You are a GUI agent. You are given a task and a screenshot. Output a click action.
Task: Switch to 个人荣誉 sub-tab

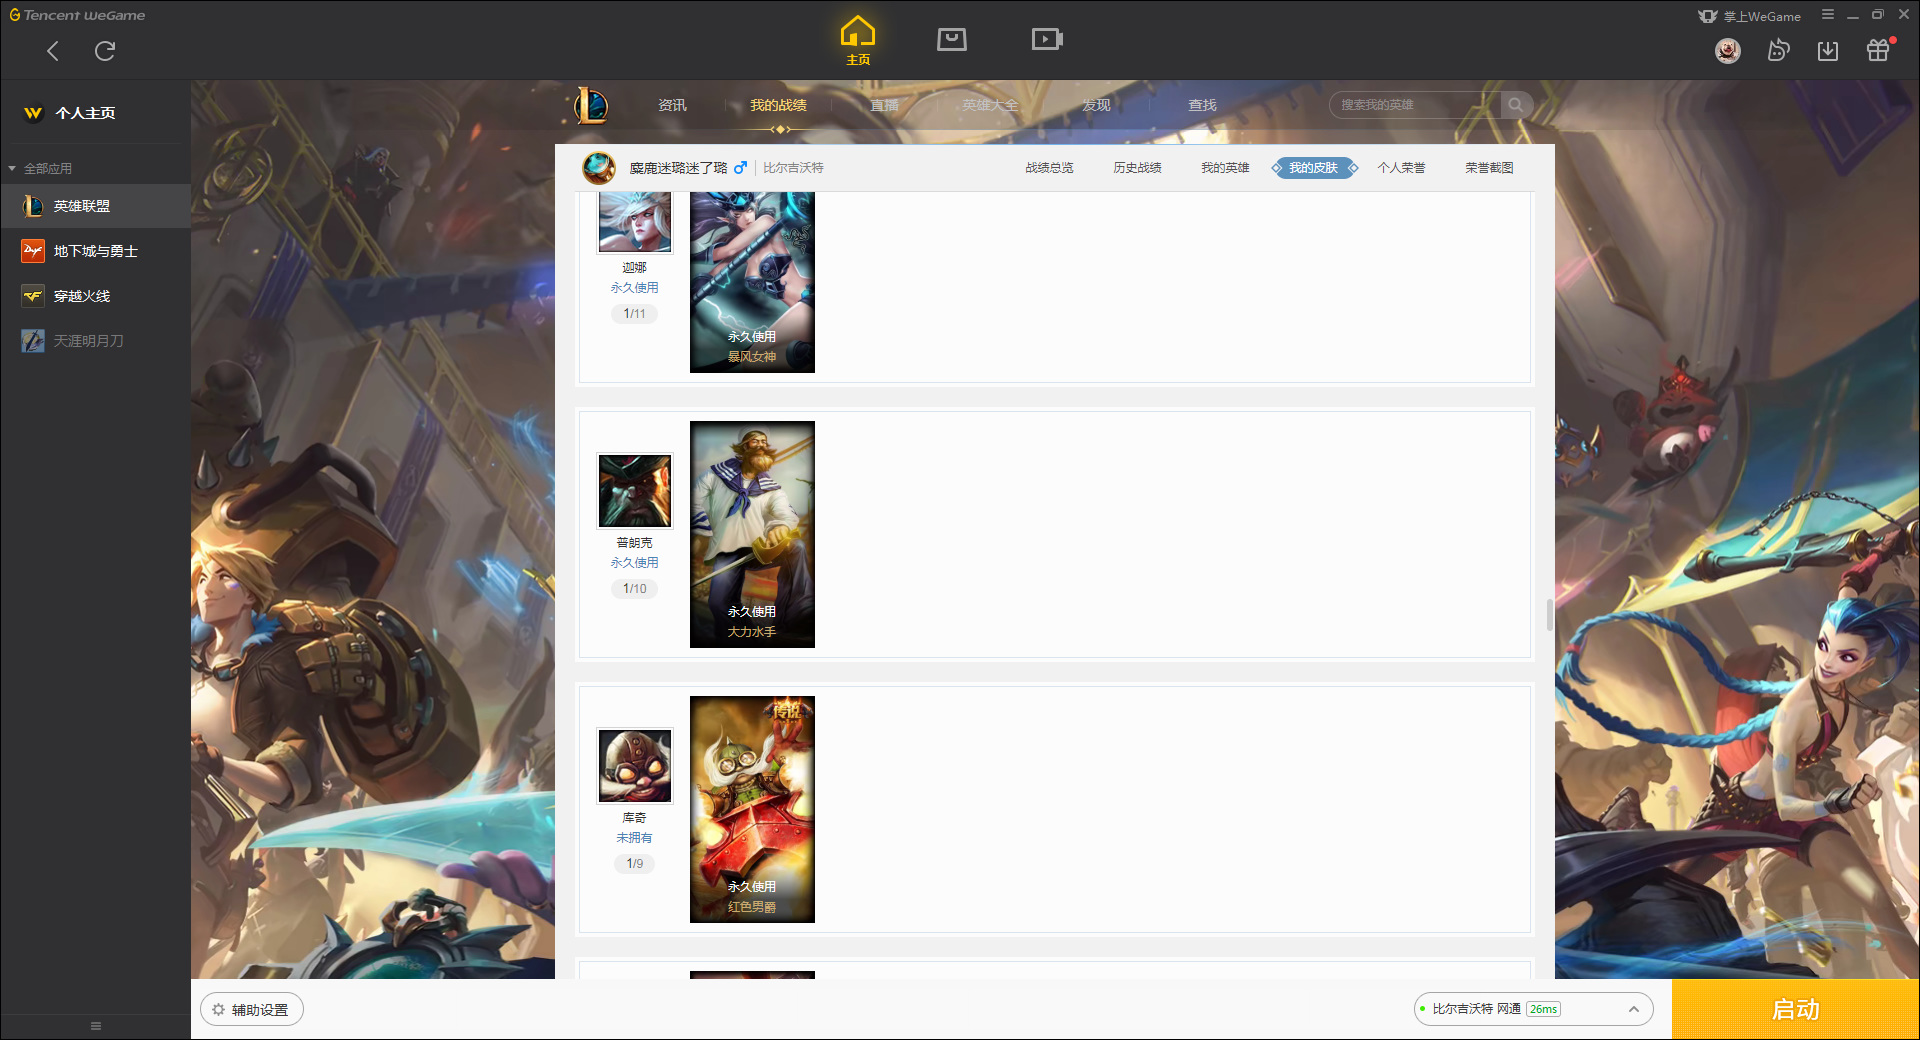(1401, 168)
